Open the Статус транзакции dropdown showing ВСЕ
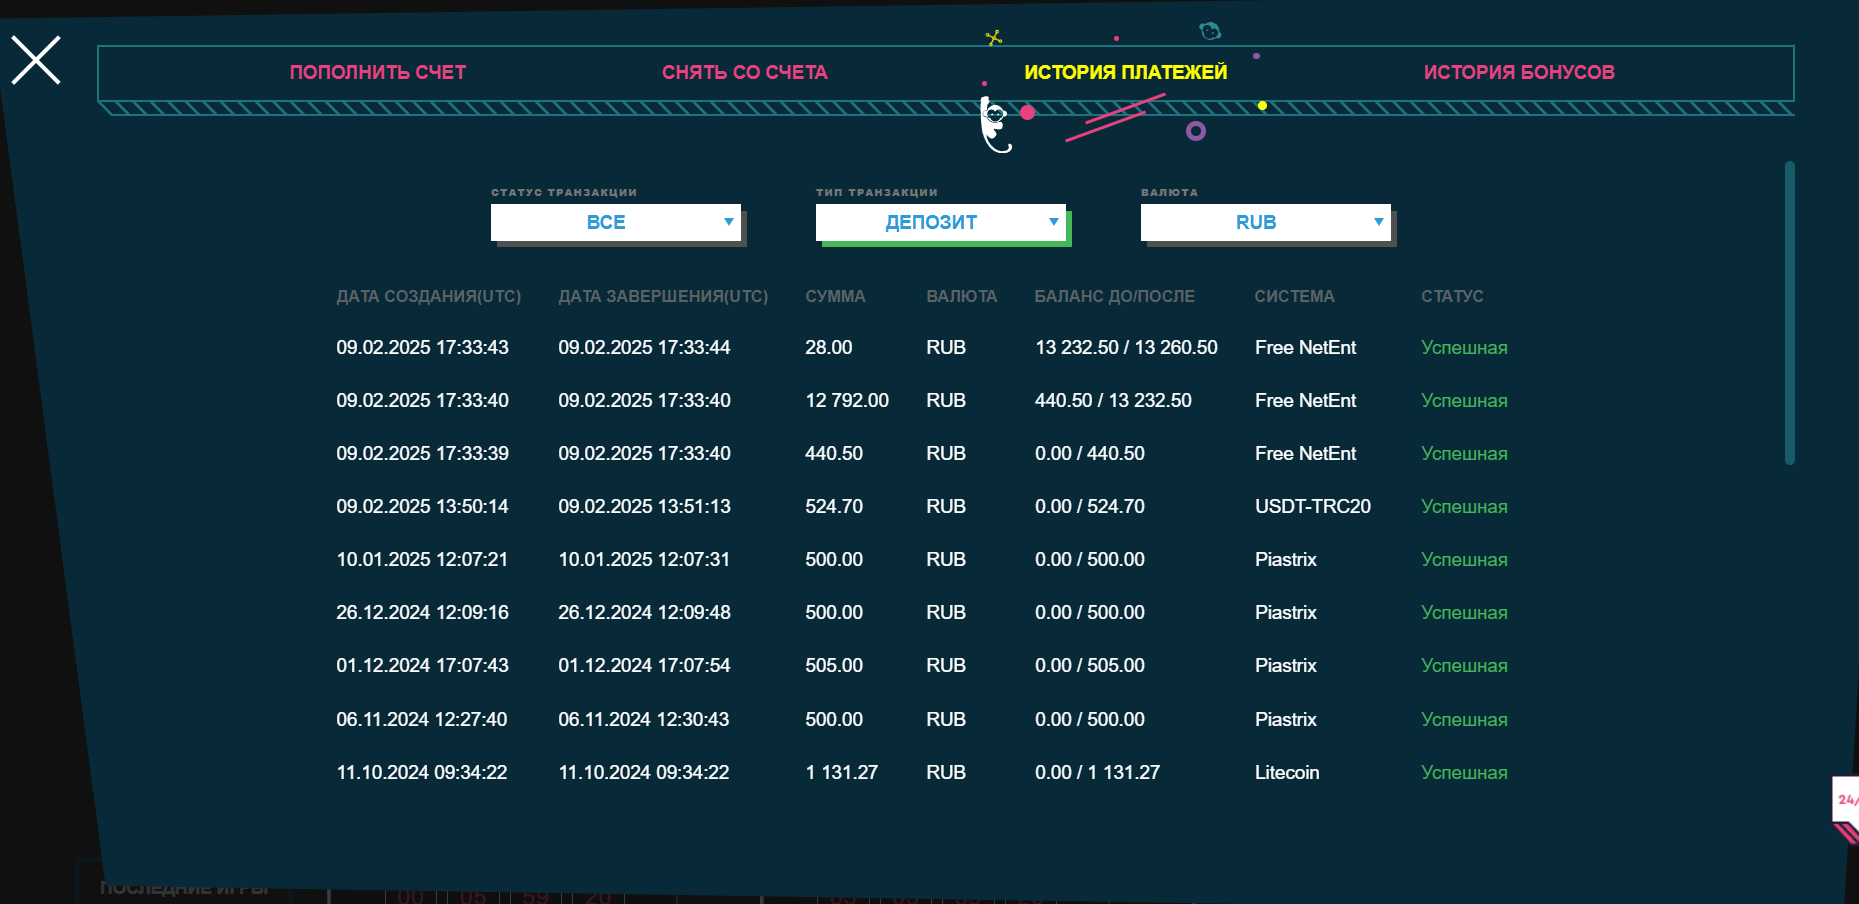Image resolution: width=1859 pixels, height=904 pixels. tap(616, 222)
